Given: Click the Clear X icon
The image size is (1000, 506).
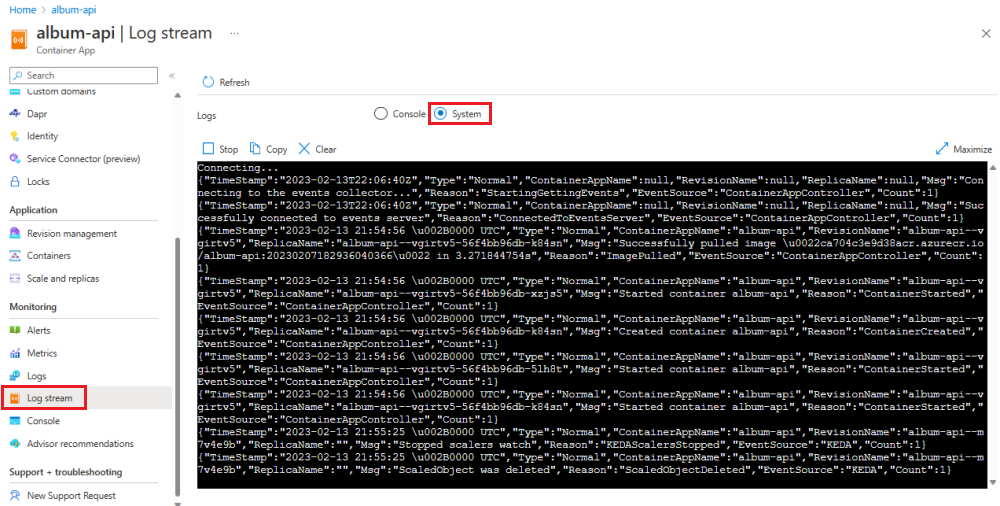Looking at the screenshot, I should tap(304, 149).
